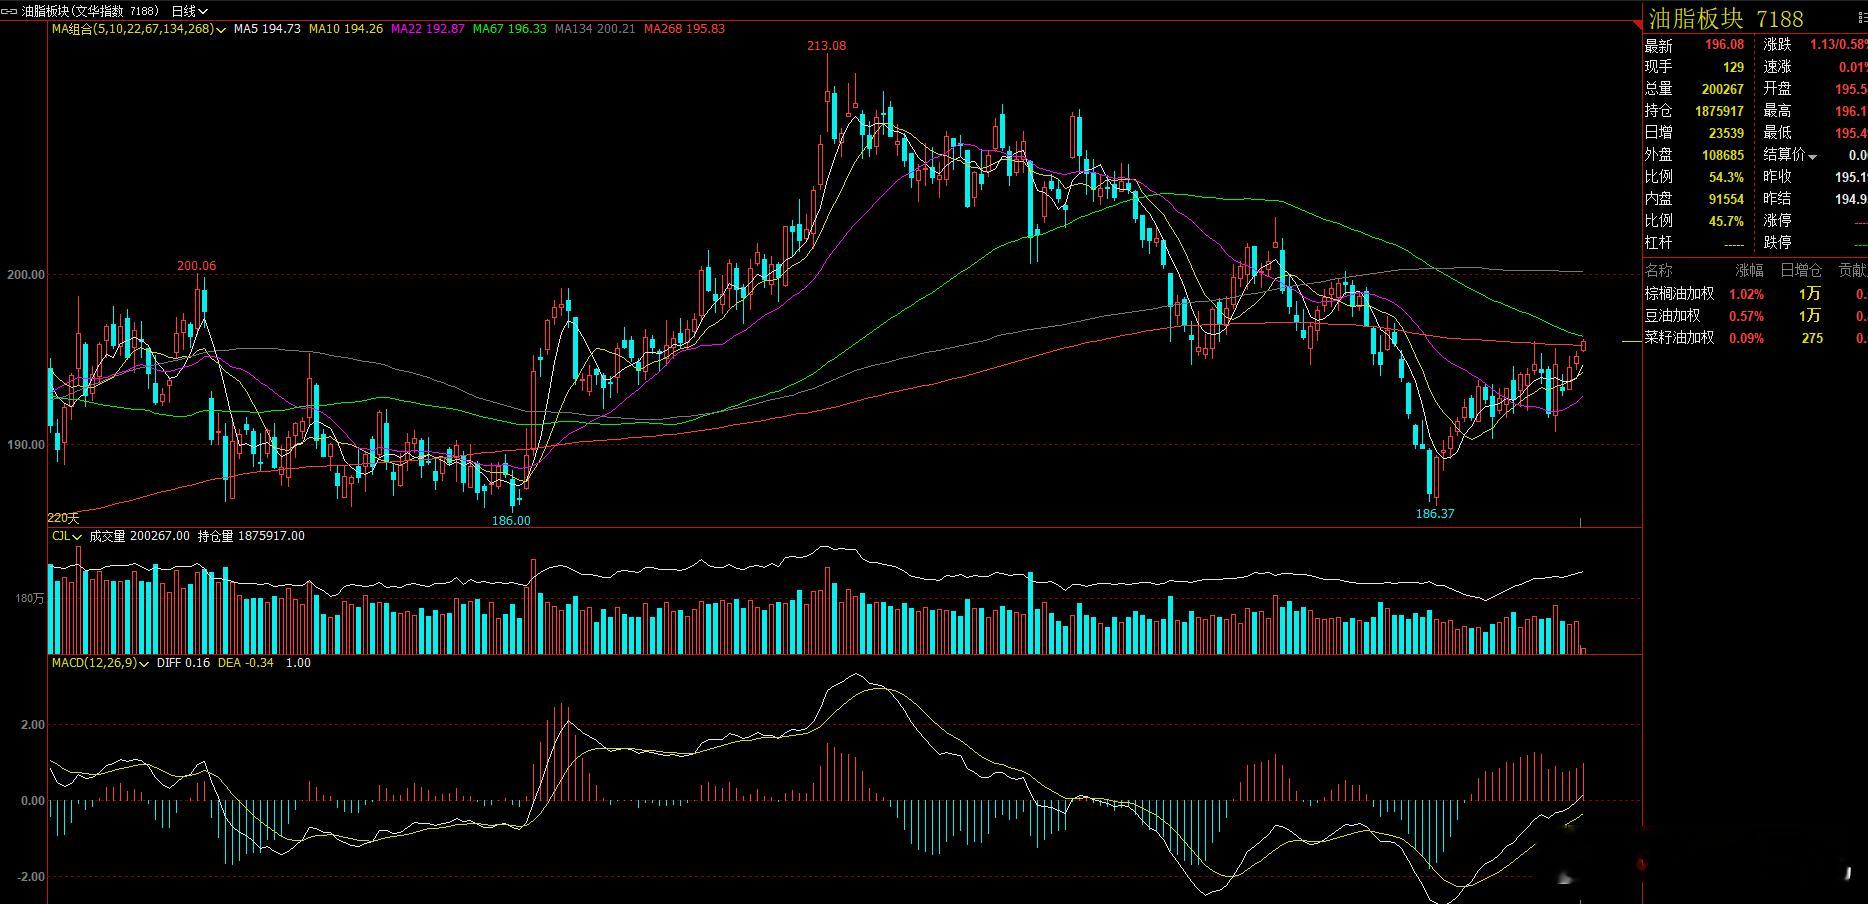The width and height of the screenshot is (1868, 904).
Task: Click the 油脂板块 7188 quote panel header
Action: pyautogui.click(x=1726, y=19)
